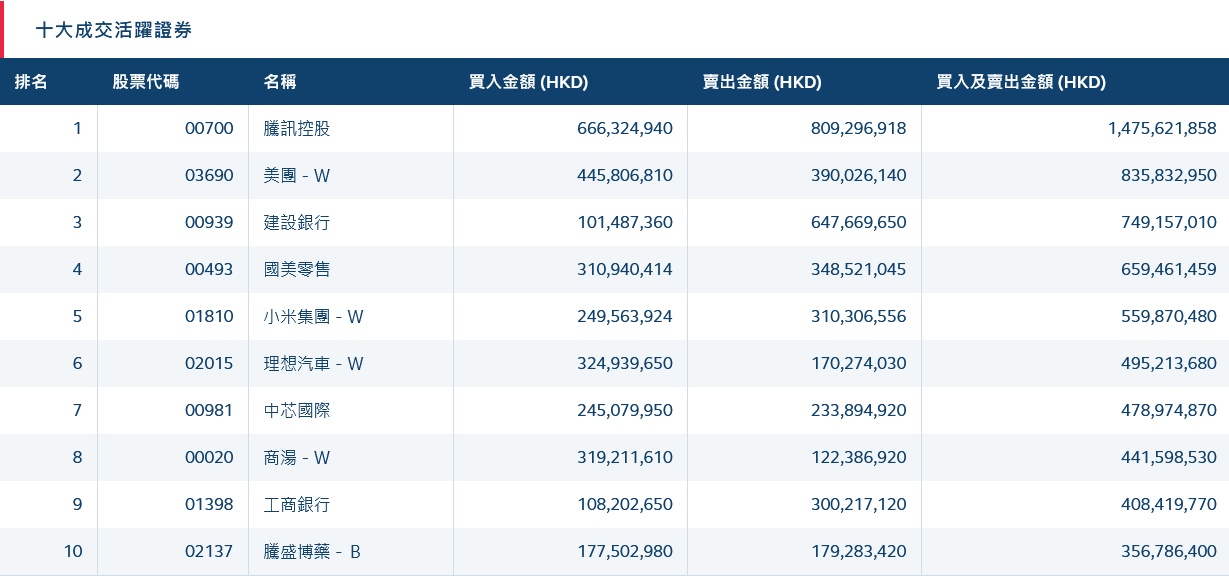Select stock code 00700
The width and height of the screenshot is (1229, 576).
209,128
